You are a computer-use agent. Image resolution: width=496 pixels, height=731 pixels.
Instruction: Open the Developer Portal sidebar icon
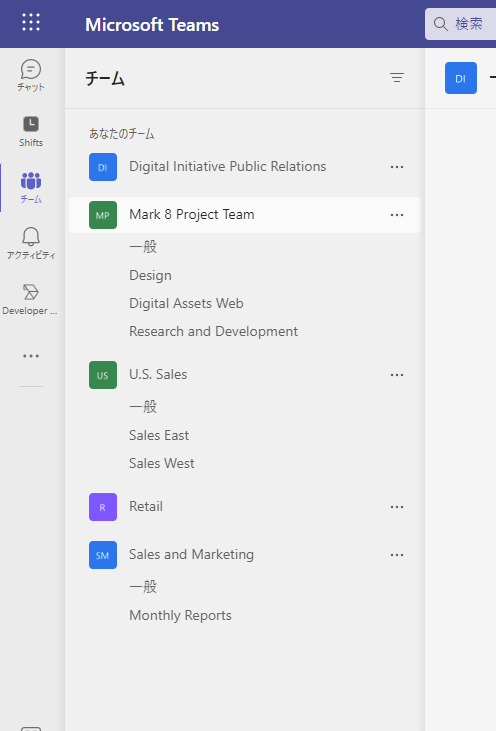point(31,299)
